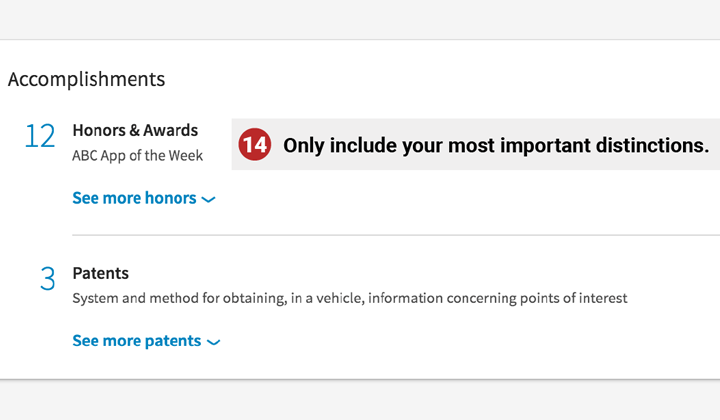Expand patents with the chevron arrow

[x=214, y=342]
